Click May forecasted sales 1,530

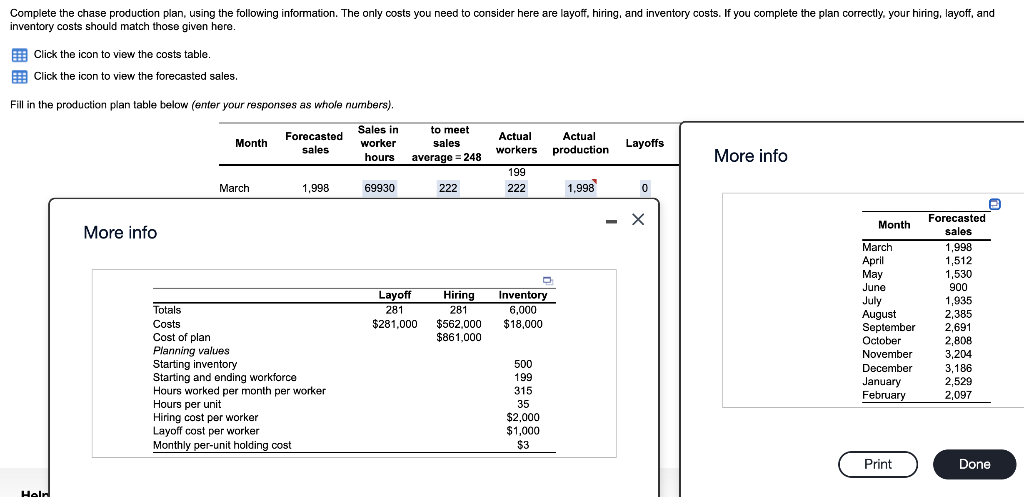click(x=958, y=274)
